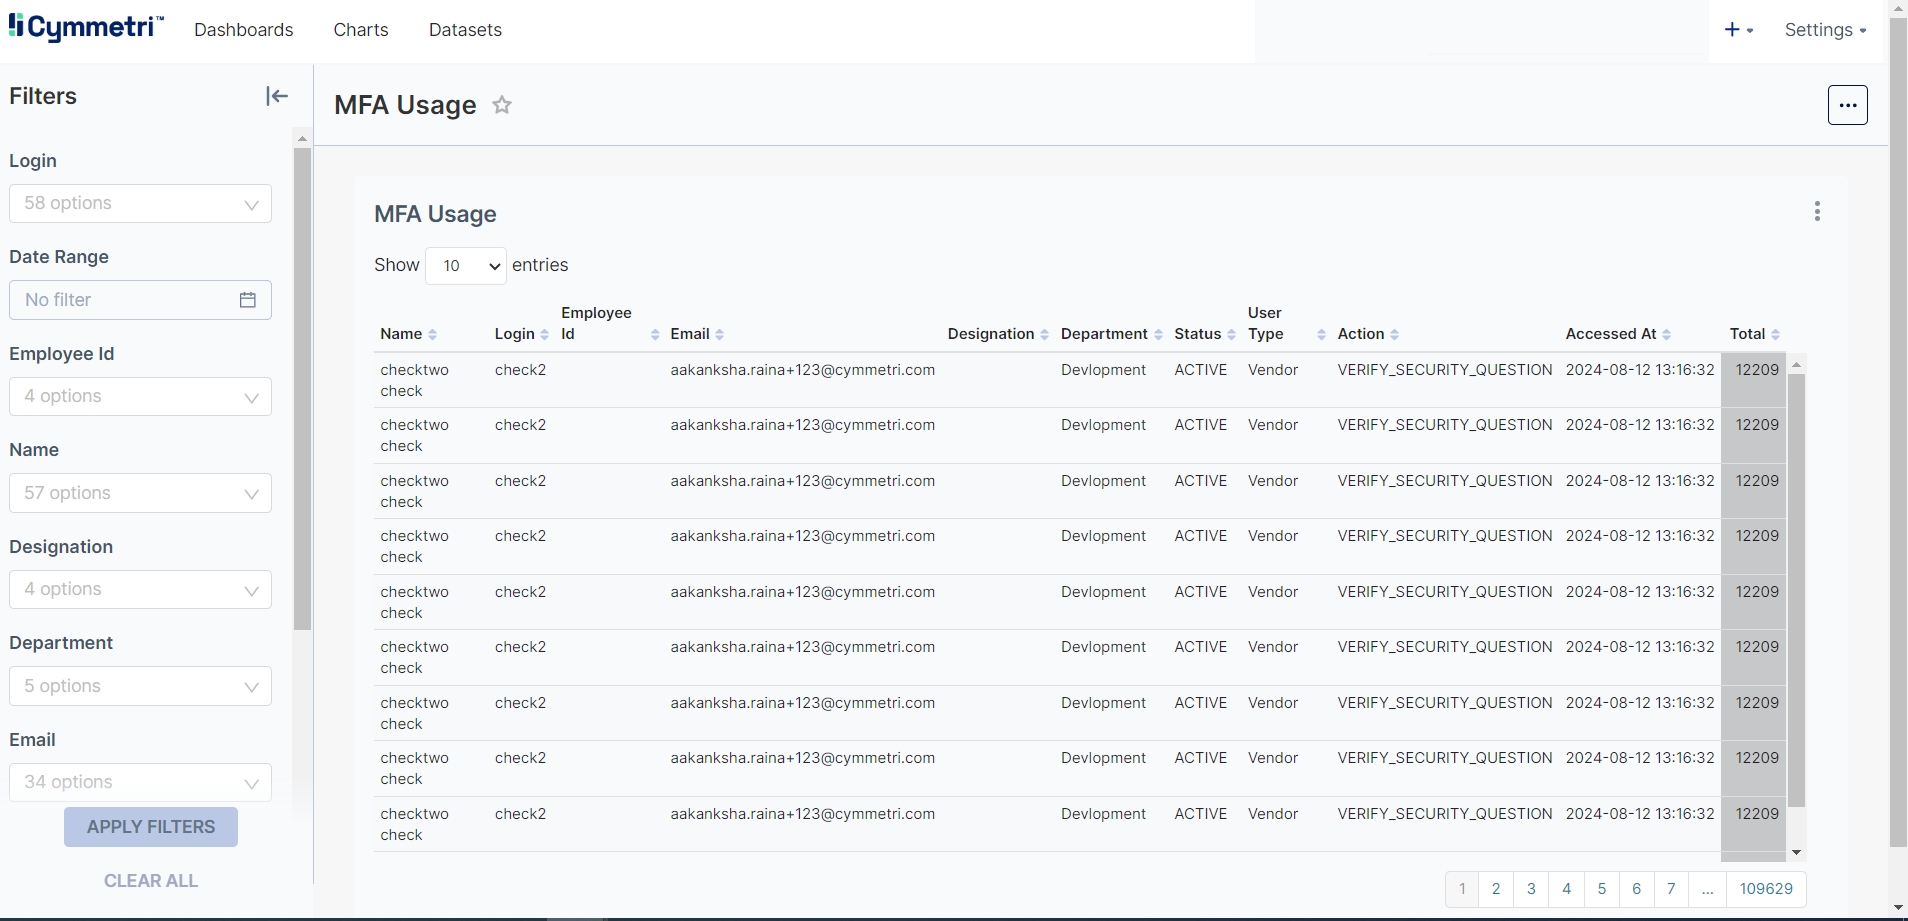
Task: Click the CLEAR ALL link
Action: (151, 881)
